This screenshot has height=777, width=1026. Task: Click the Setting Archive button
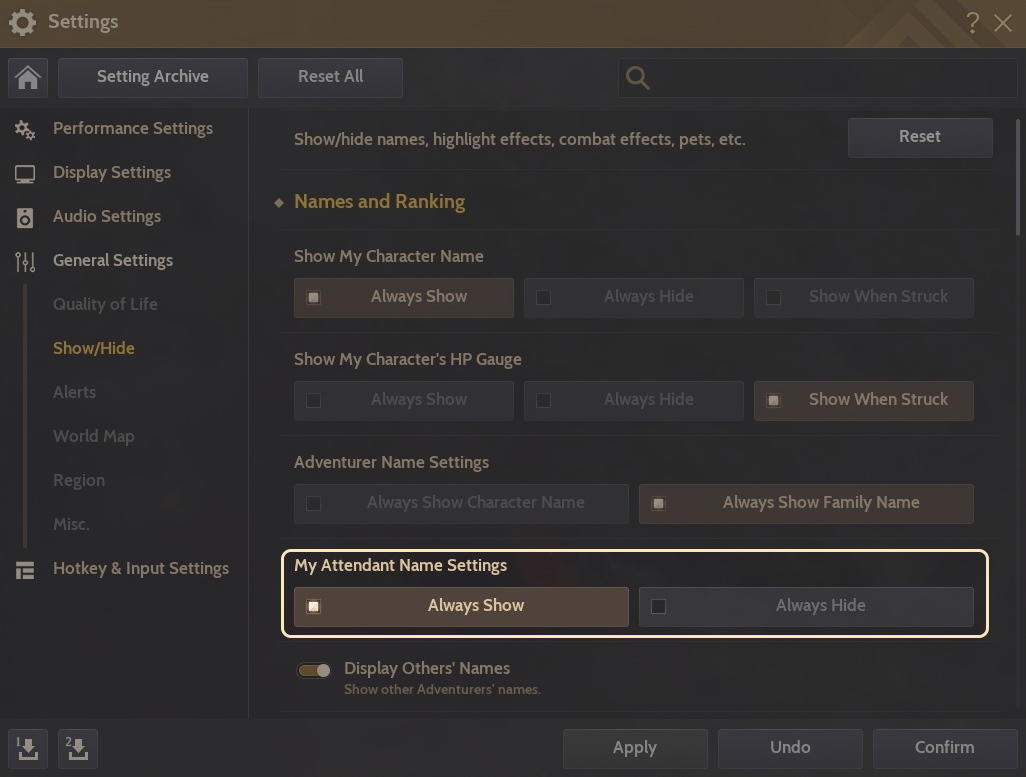153,77
